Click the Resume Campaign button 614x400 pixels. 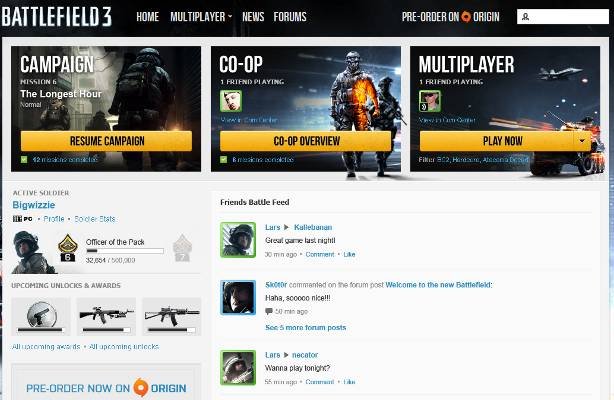coord(107,141)
